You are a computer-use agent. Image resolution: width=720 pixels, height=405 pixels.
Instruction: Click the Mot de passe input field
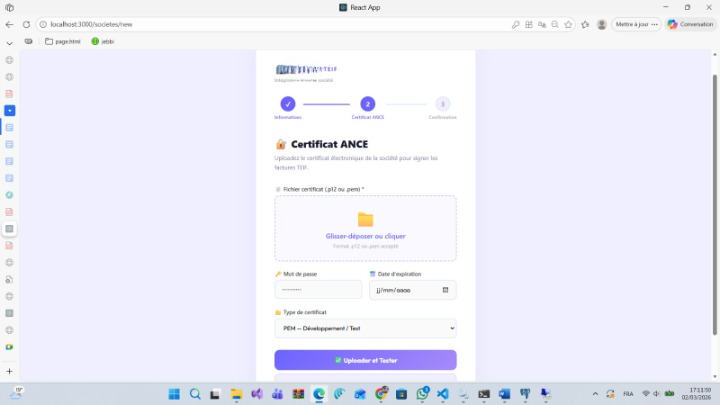click(x=318, y=290)
